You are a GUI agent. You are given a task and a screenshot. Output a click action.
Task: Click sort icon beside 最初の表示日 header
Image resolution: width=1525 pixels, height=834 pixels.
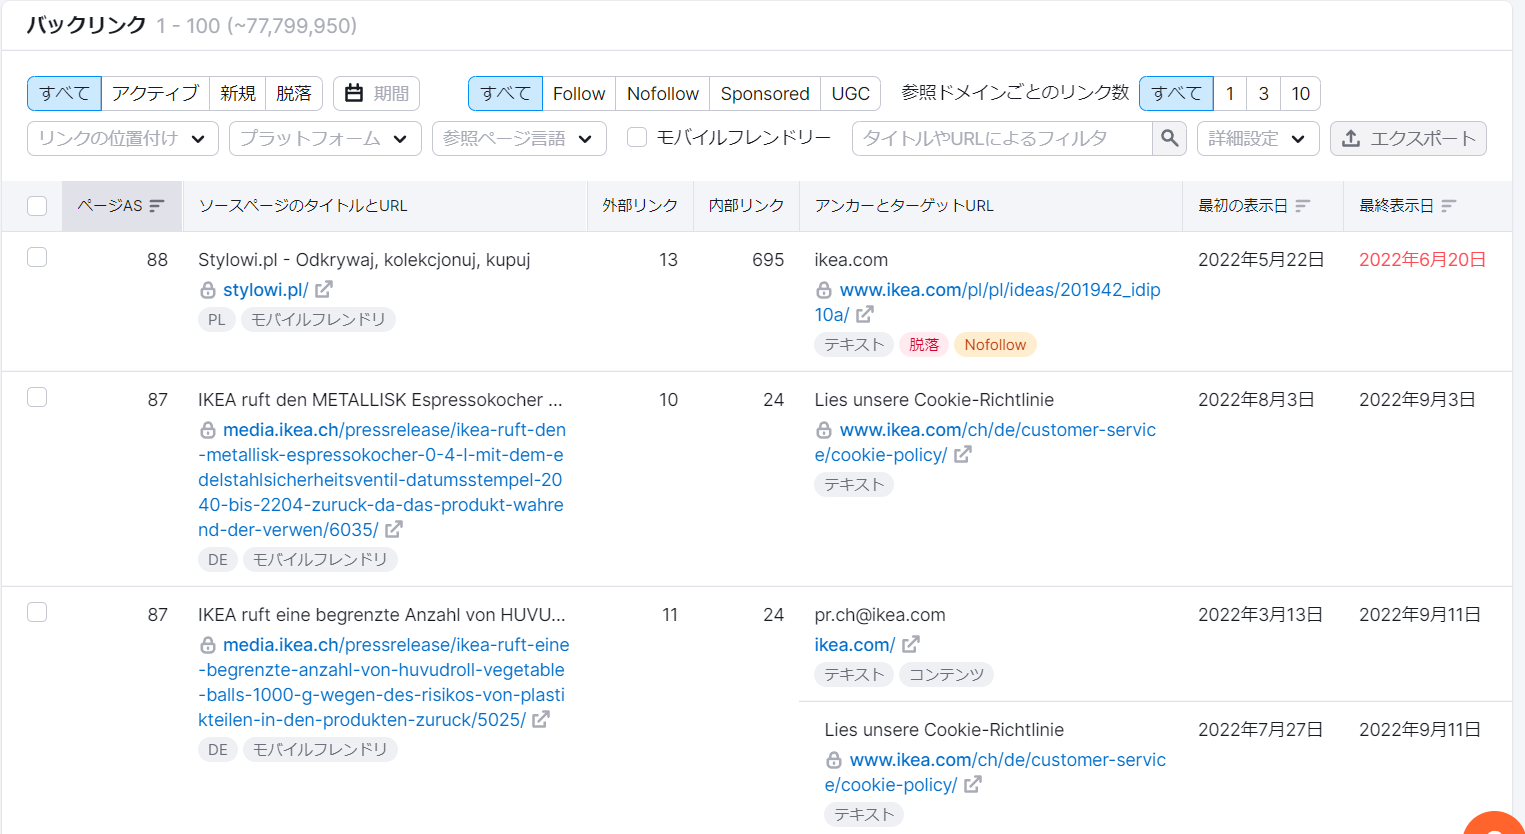pyautogui.click(x=1303, y=205)
